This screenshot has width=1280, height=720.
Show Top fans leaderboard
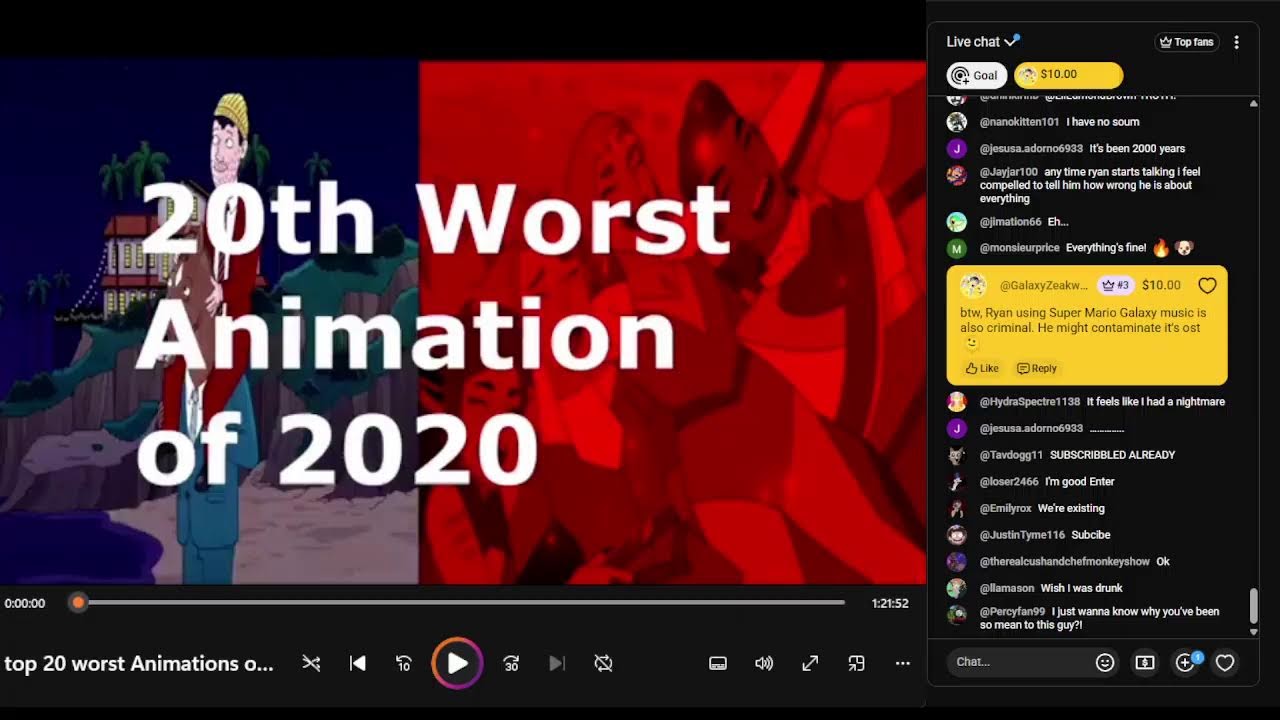[x=1186, y=42]
